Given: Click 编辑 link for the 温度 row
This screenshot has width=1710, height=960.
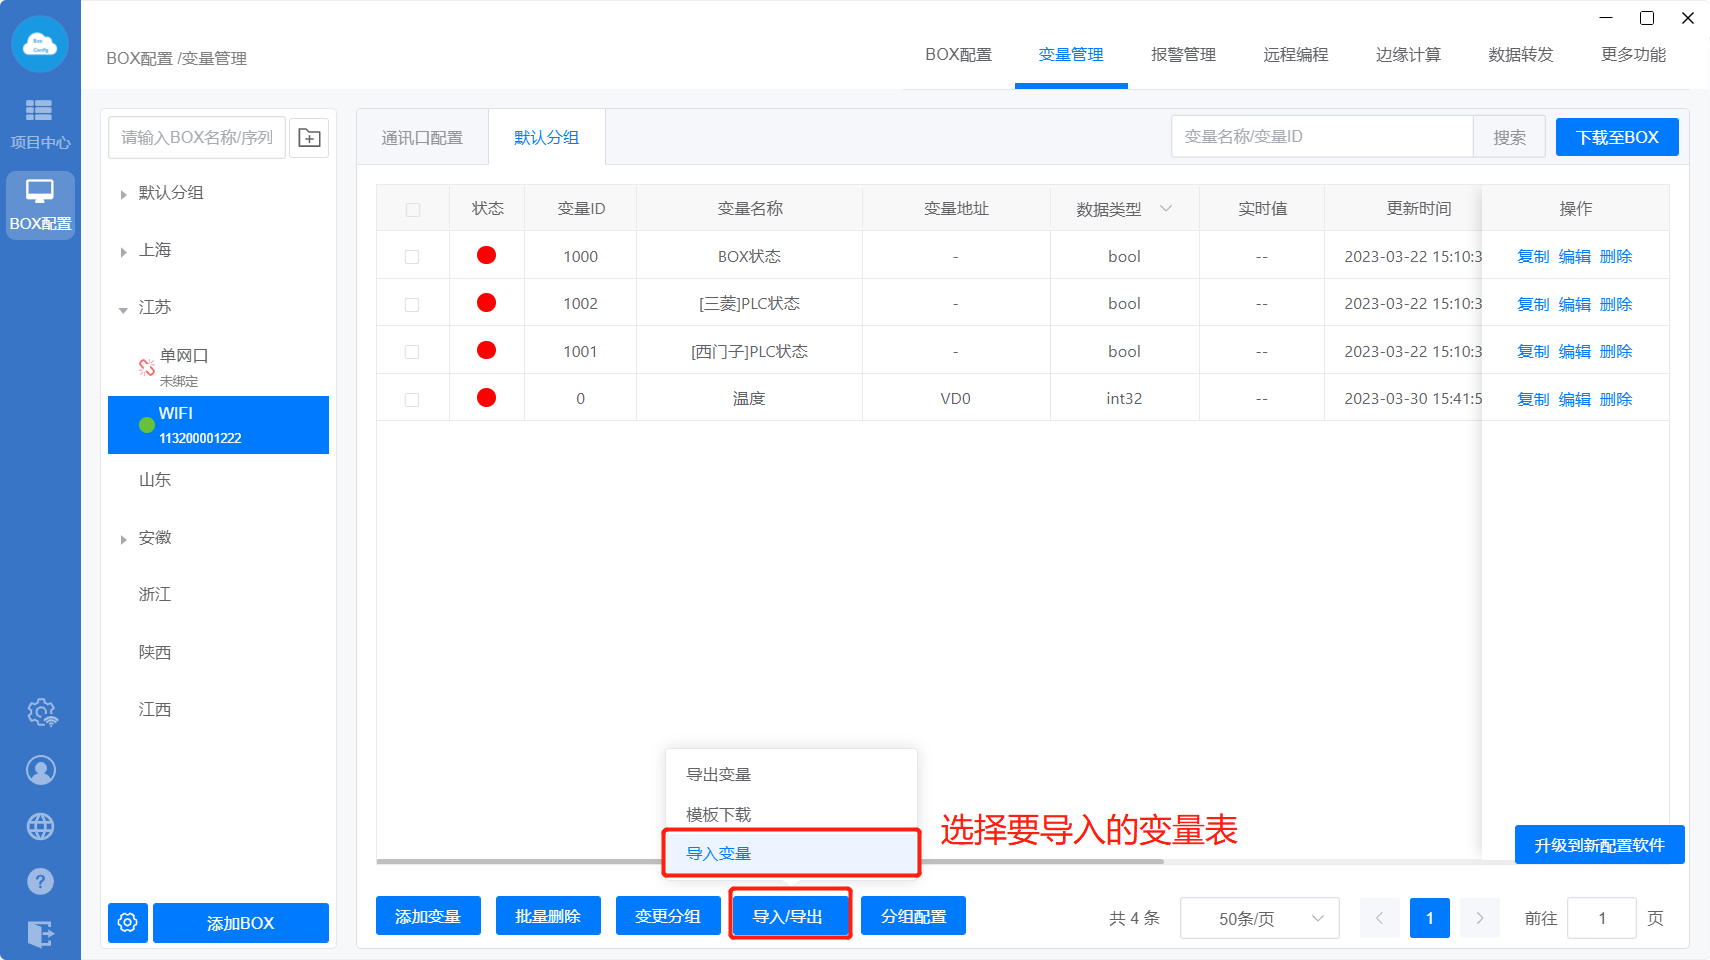Looking at the screenshot, I should 1574,400.
